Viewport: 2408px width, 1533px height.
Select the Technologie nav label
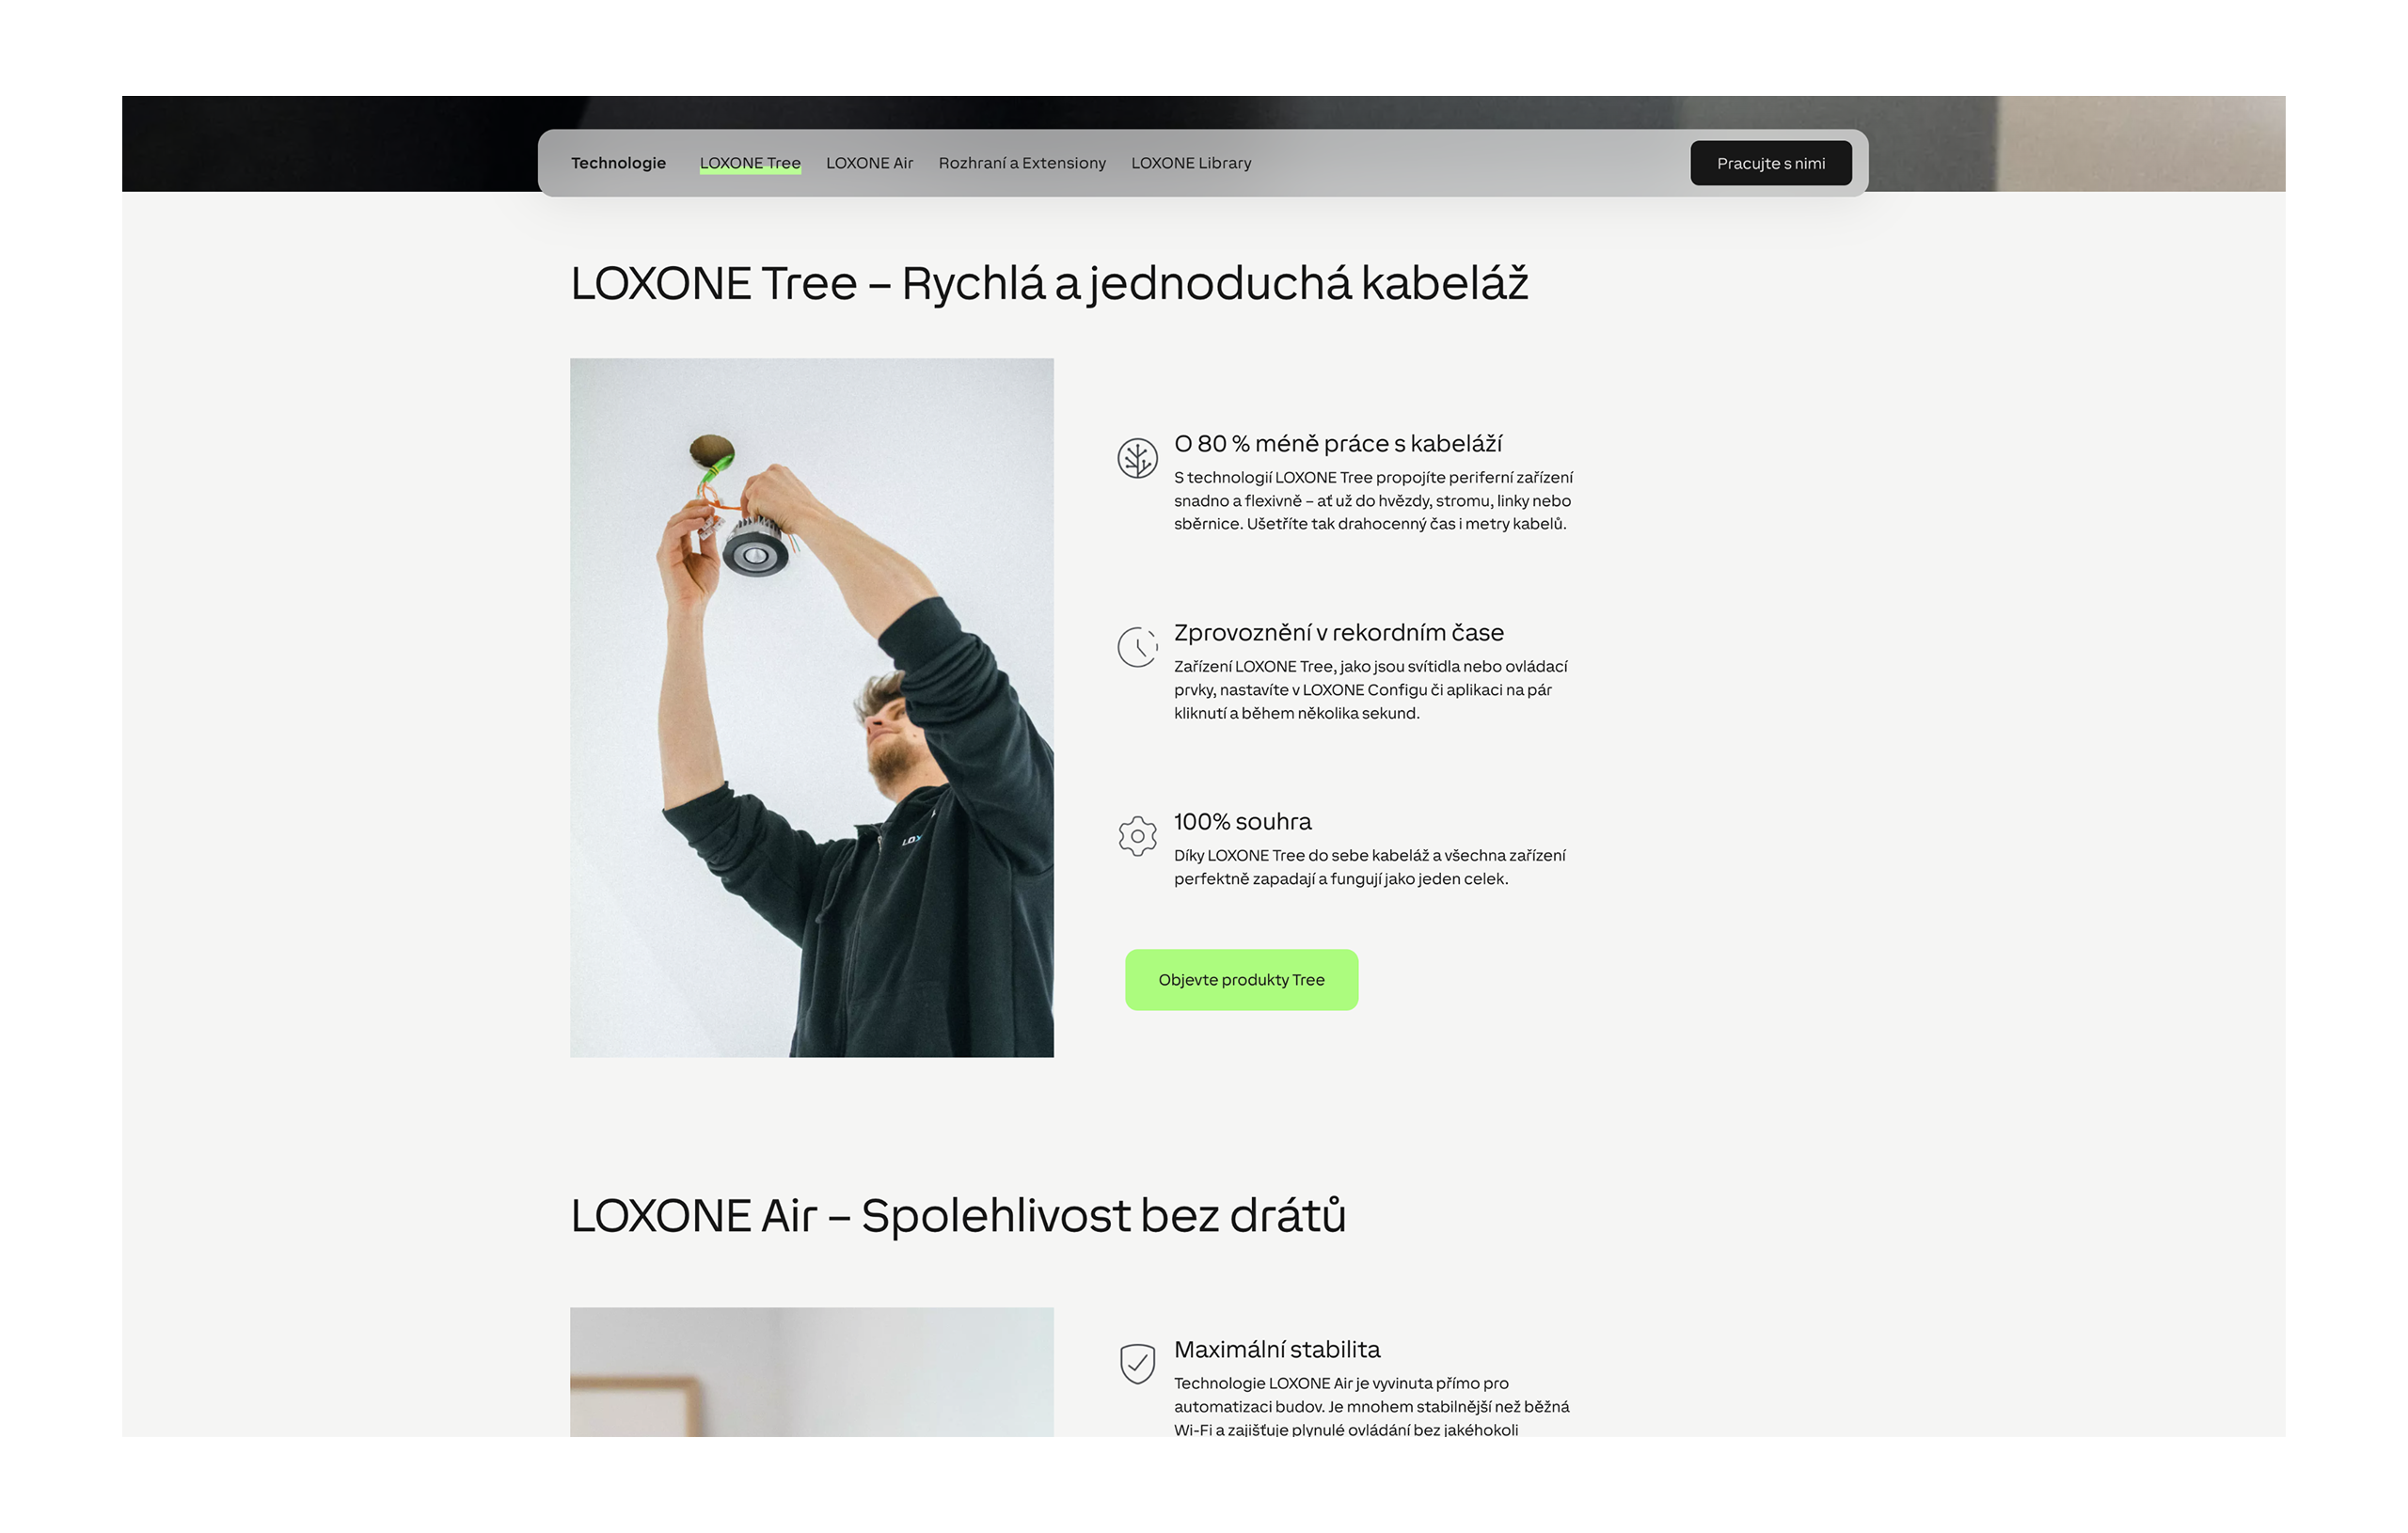point(618,163)
